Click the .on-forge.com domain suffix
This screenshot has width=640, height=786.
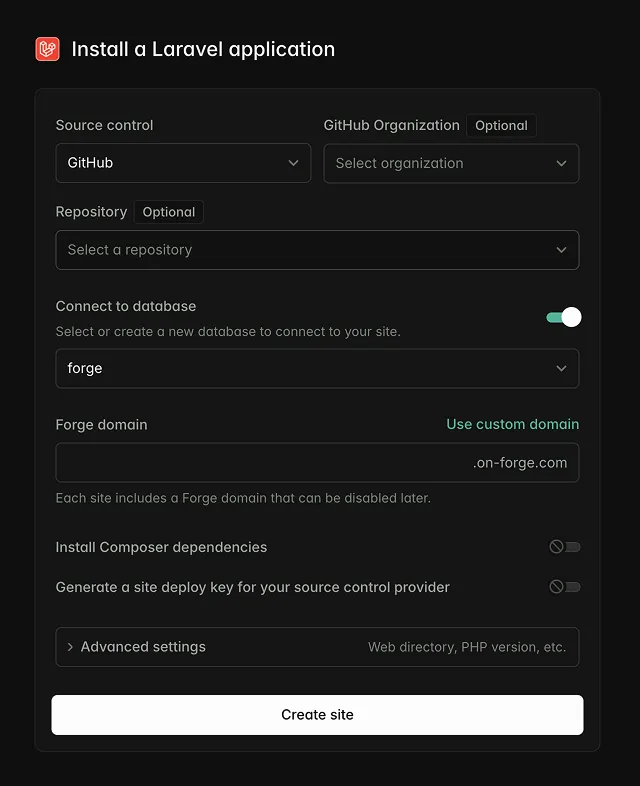(520, 463)
